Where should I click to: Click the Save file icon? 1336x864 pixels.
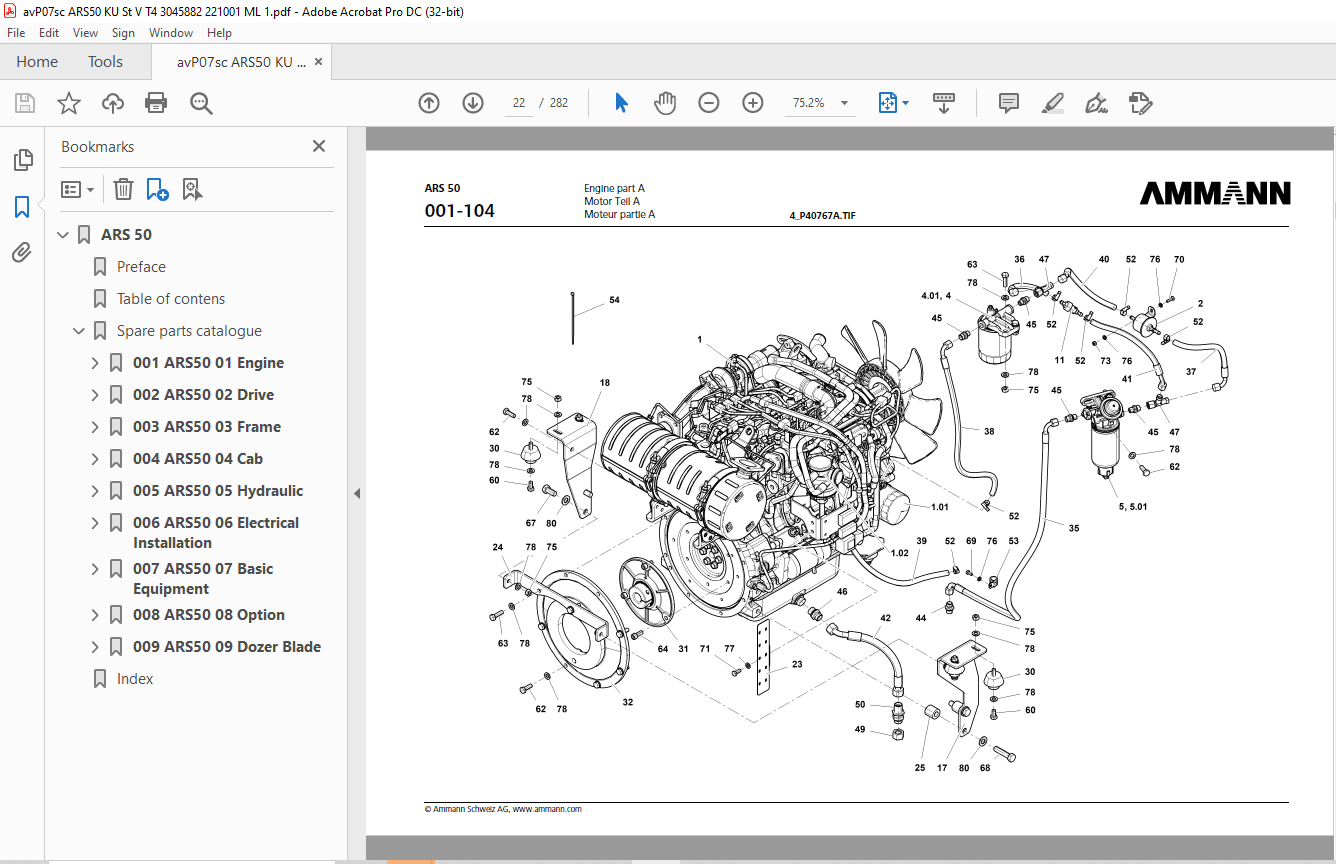click(25, 103)
